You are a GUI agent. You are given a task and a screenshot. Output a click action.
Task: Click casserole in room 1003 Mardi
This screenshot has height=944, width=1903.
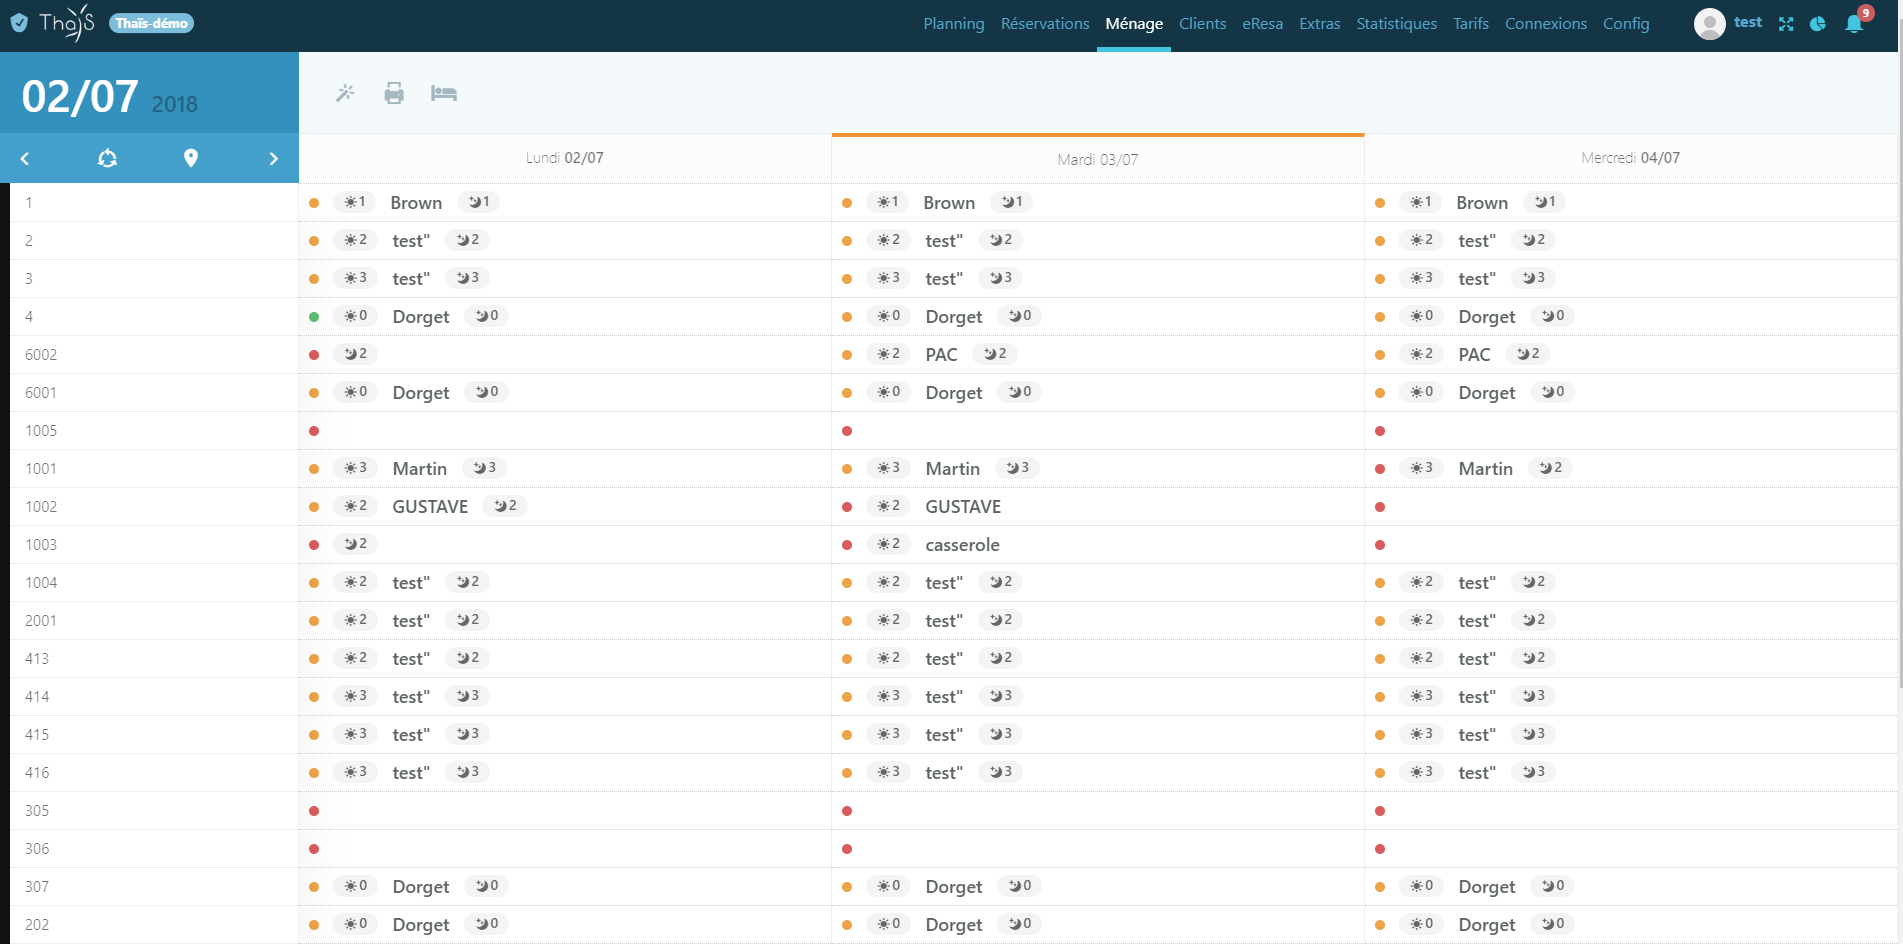tap(962, 545)
